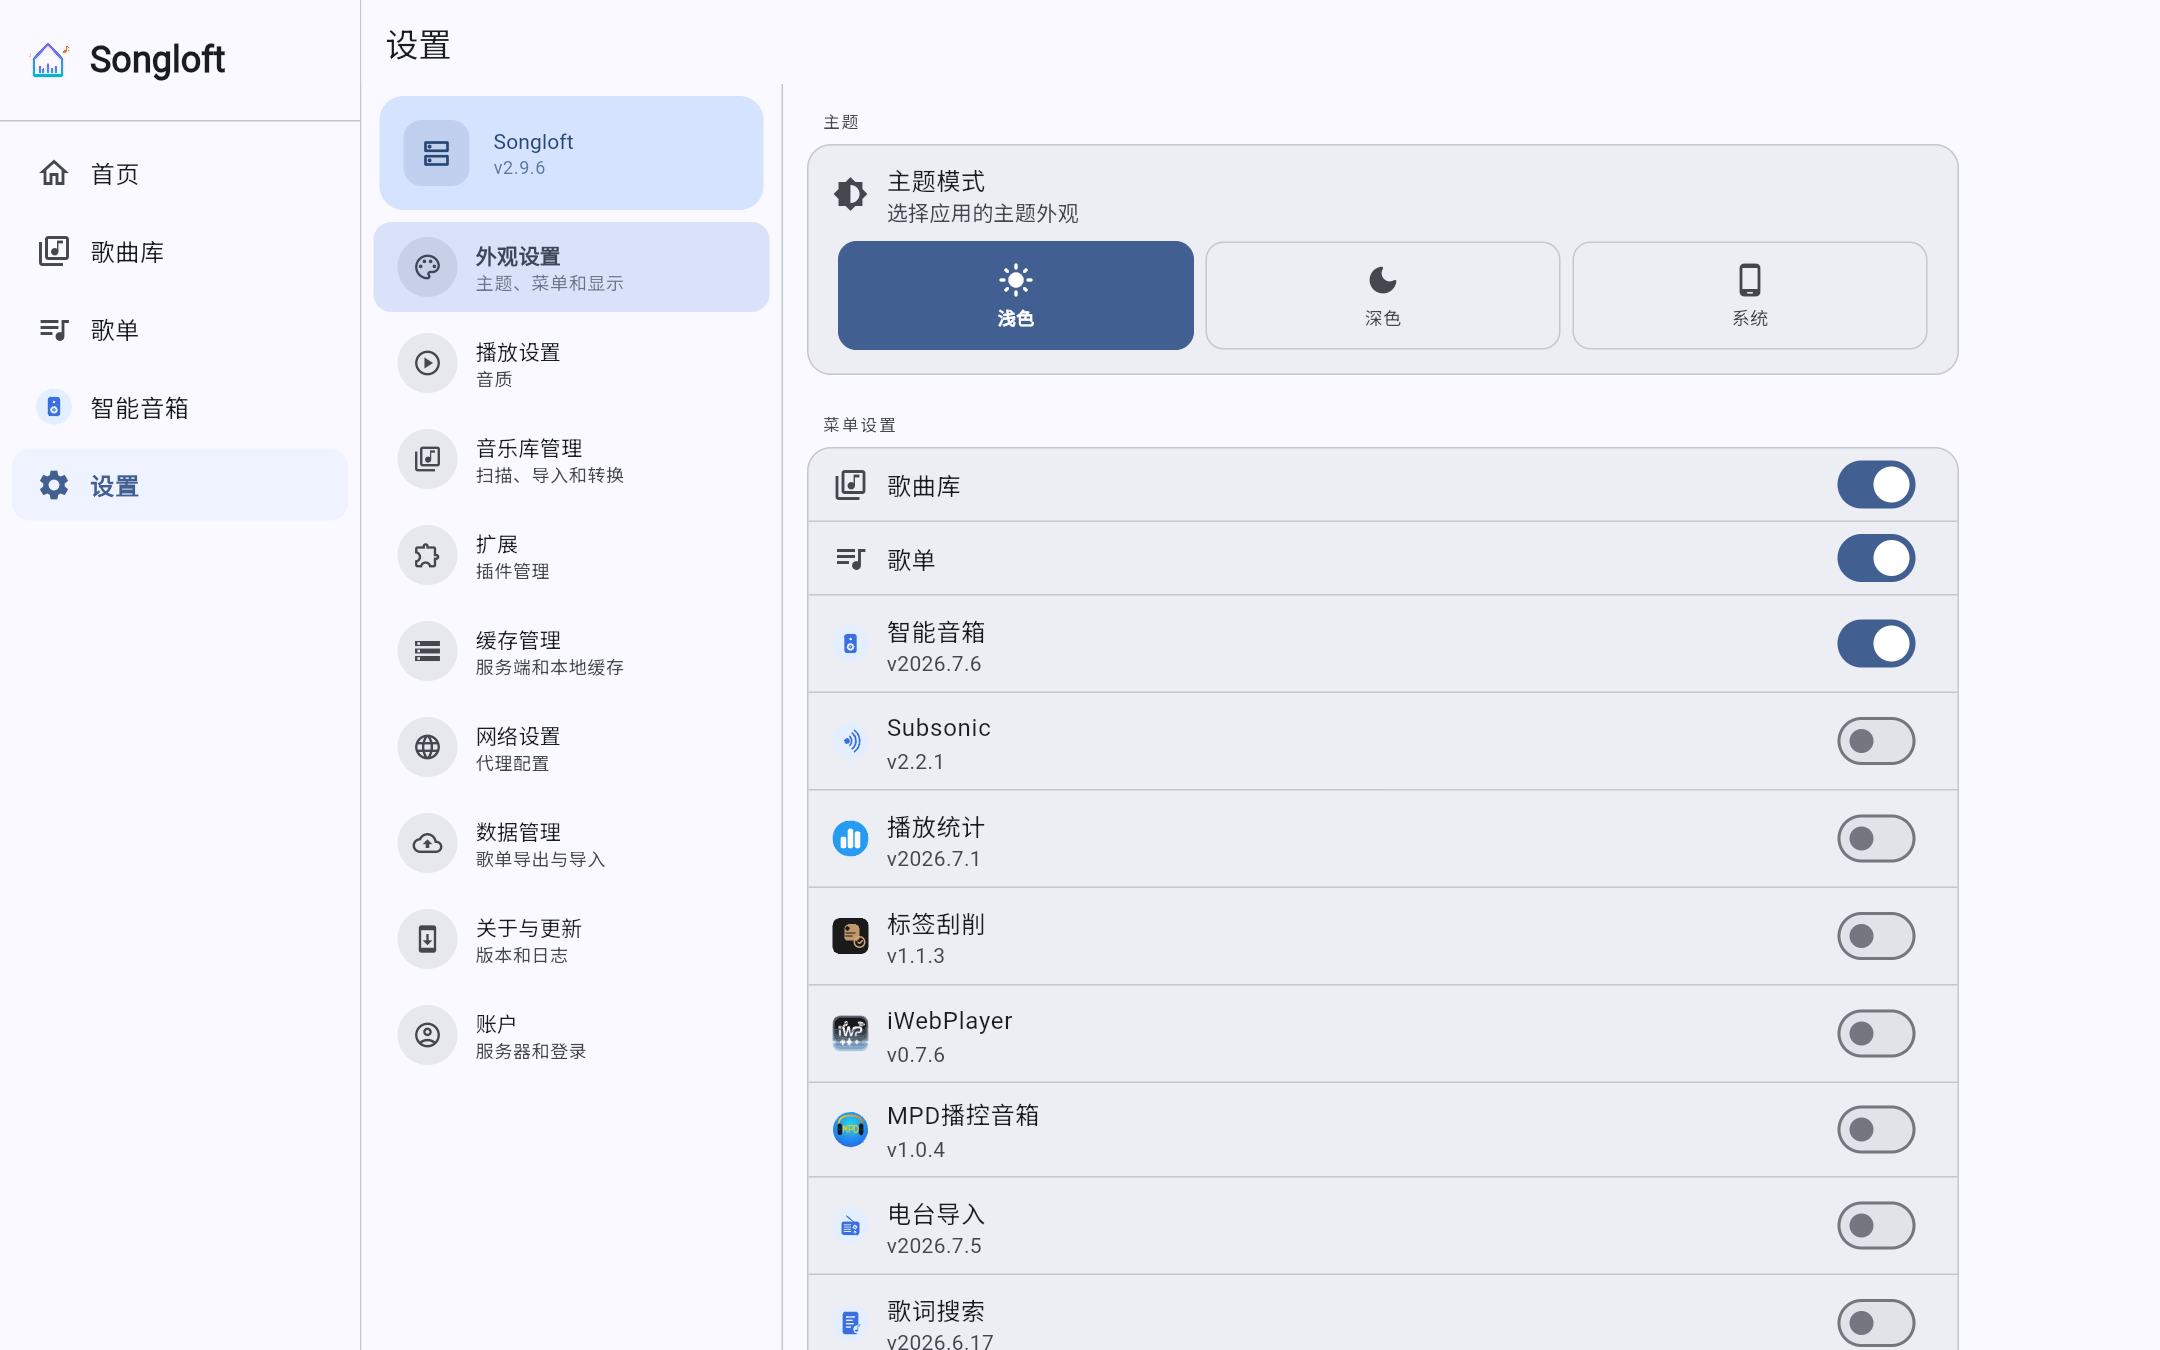
Task: Click the Songloft title text
Action: (157, 60)
